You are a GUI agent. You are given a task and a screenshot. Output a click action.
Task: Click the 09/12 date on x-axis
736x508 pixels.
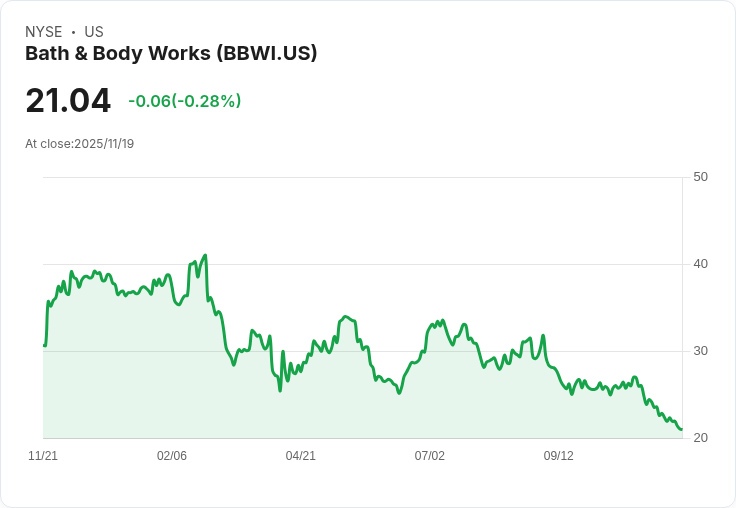point(559,456)
